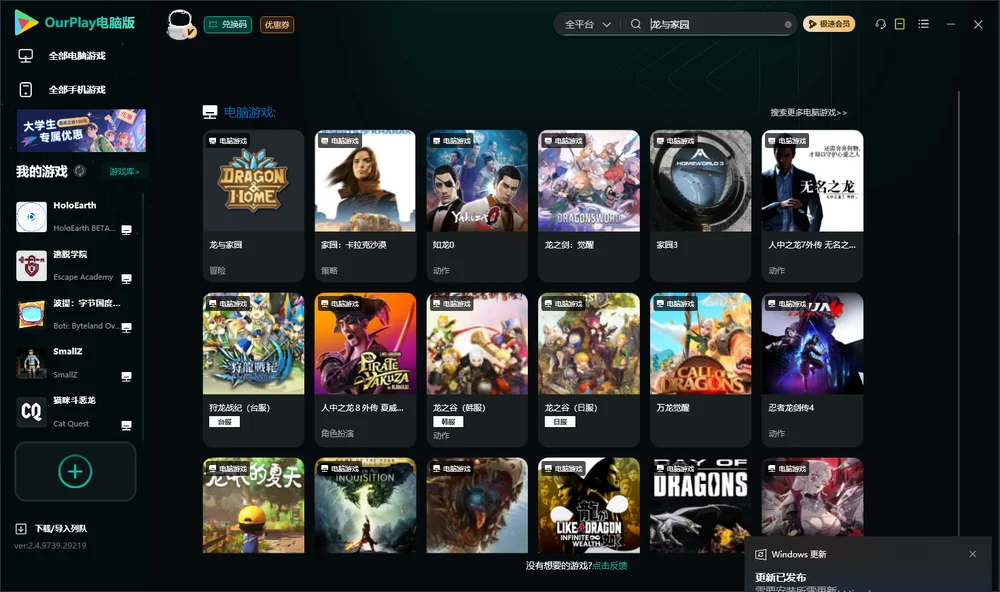
Task: Click the 电脑游戏 section header icon
Action: tap(210, 112)
